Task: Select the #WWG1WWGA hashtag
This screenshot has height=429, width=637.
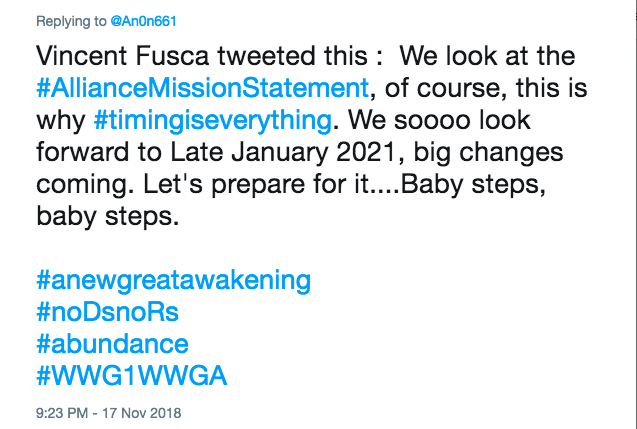Action: point(132,375)
